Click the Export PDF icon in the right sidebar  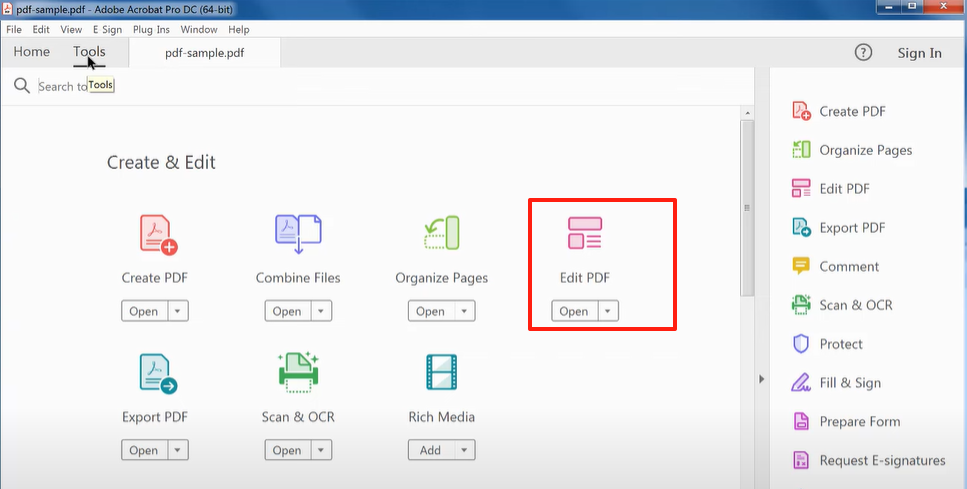pos(801,228)
